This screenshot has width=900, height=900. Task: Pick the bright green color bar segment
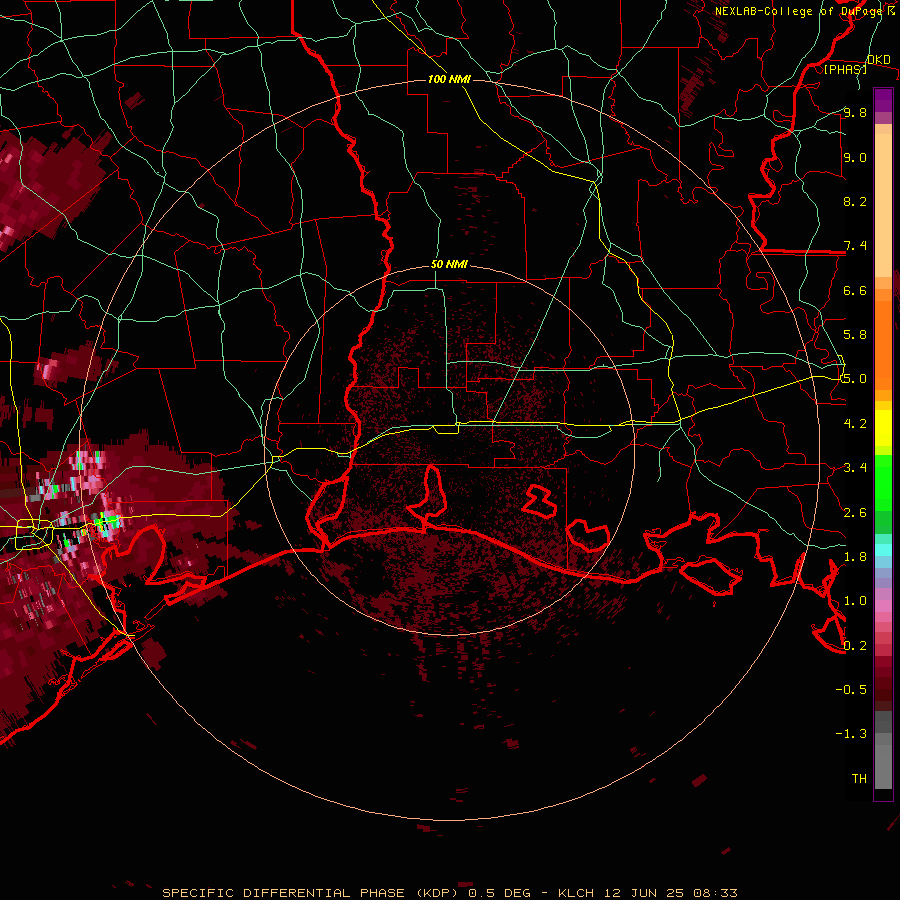(x=883, y=481)
